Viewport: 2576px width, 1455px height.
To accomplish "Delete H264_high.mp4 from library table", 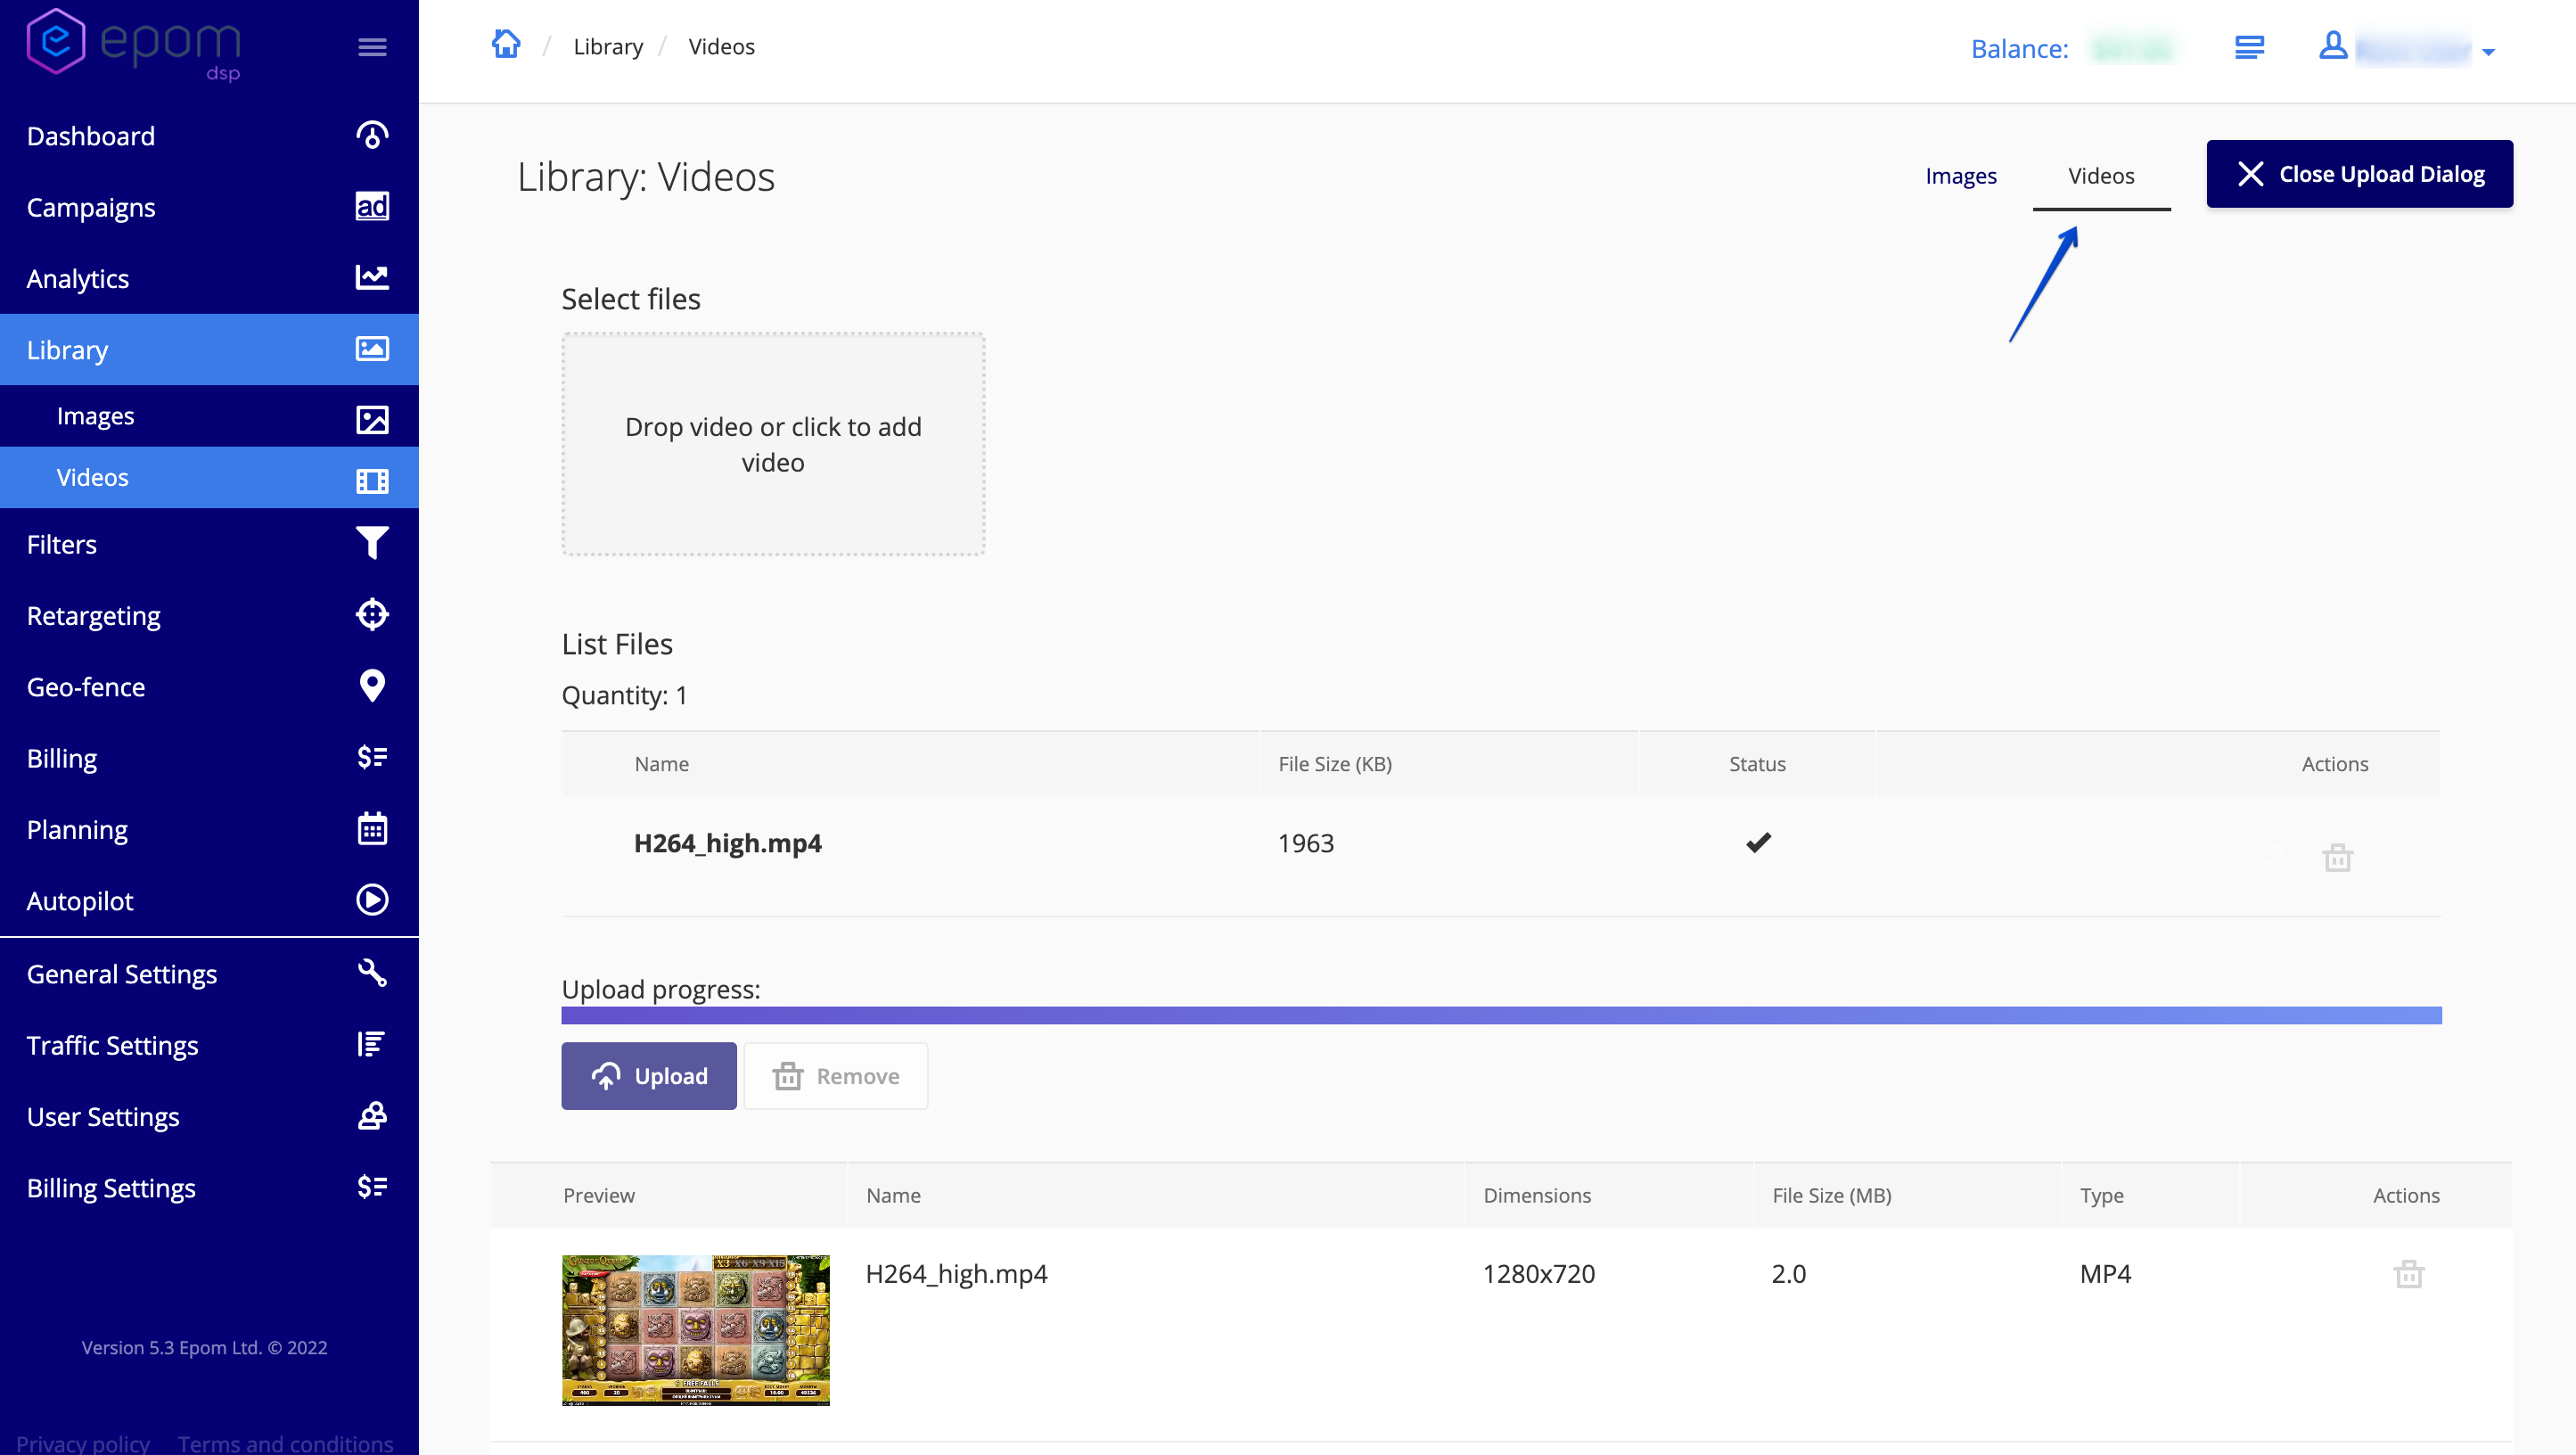I will click(x=2408, y=1273).
